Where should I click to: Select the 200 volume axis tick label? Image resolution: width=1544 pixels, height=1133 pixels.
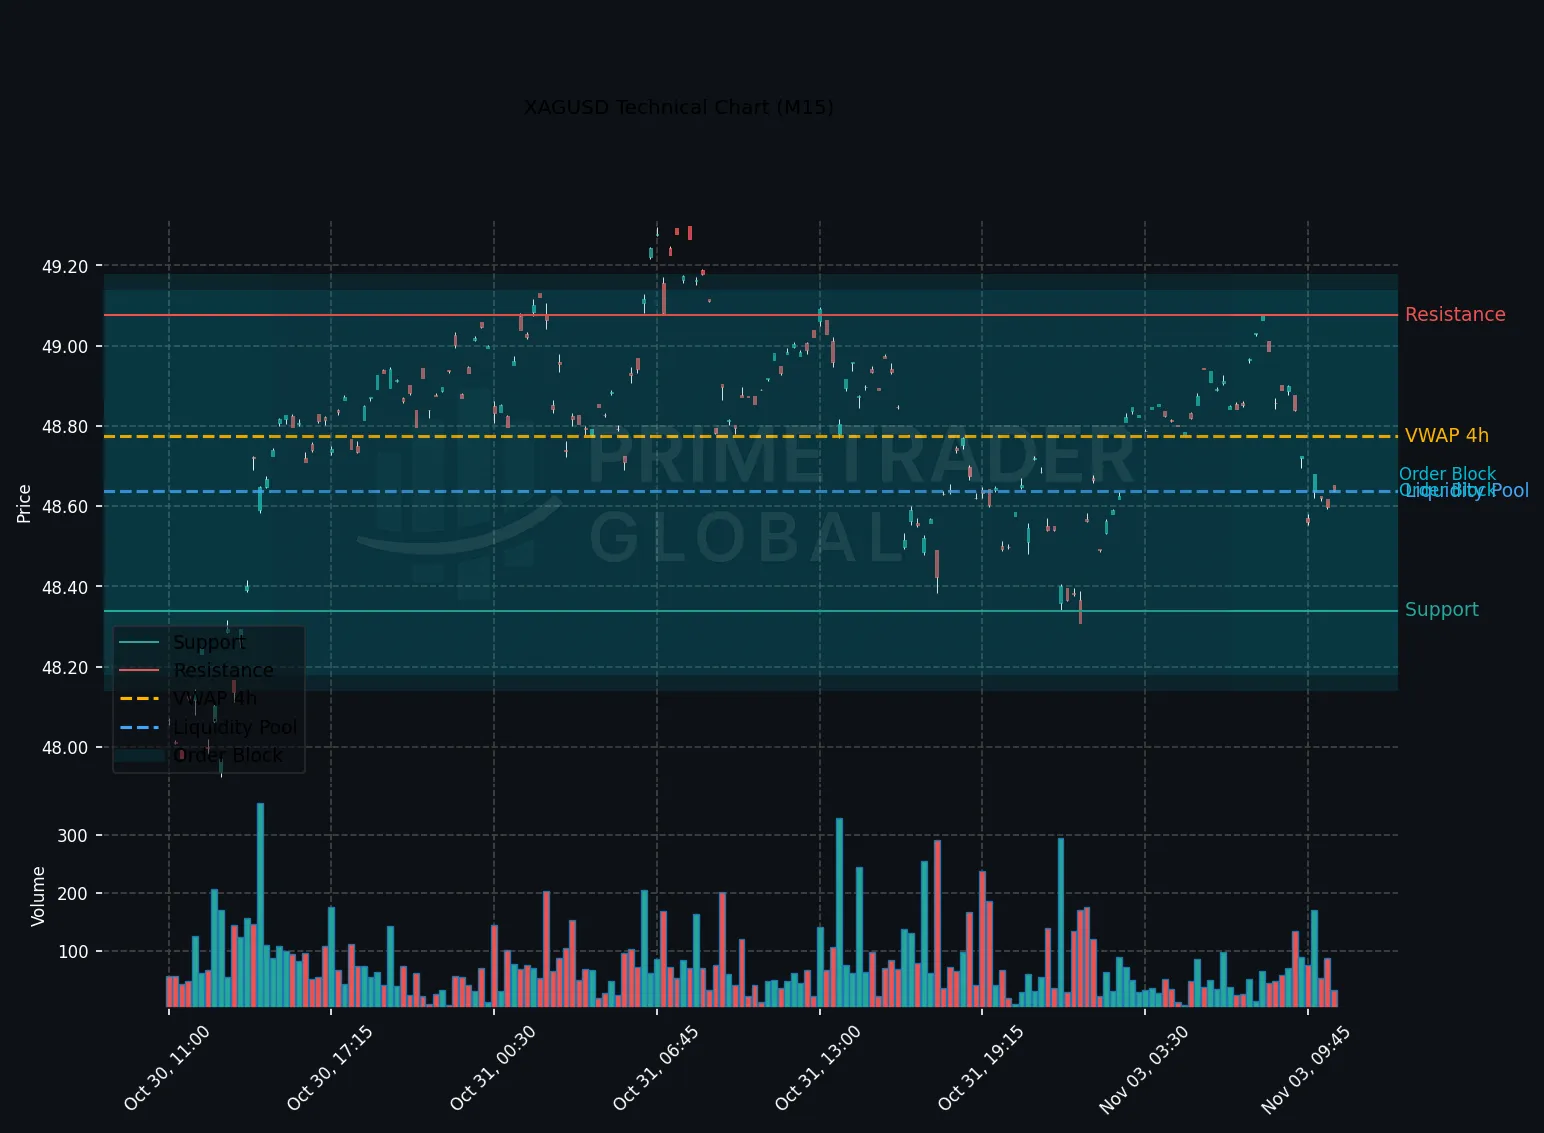[73, 894]
